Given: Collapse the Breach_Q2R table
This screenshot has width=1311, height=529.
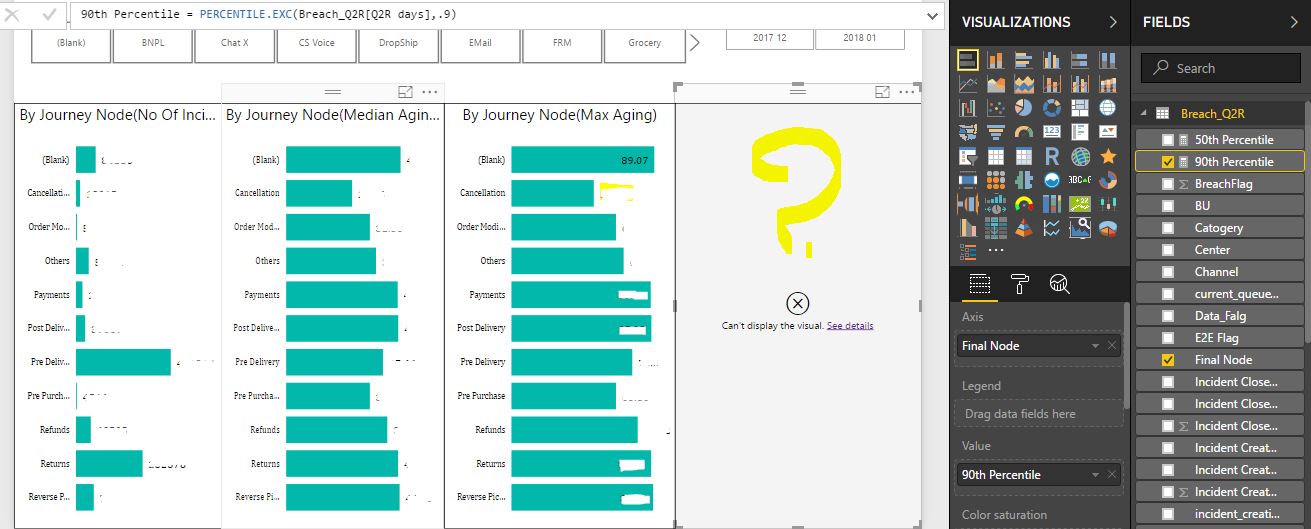Looking at the screenshot, I should (1143, 114).
